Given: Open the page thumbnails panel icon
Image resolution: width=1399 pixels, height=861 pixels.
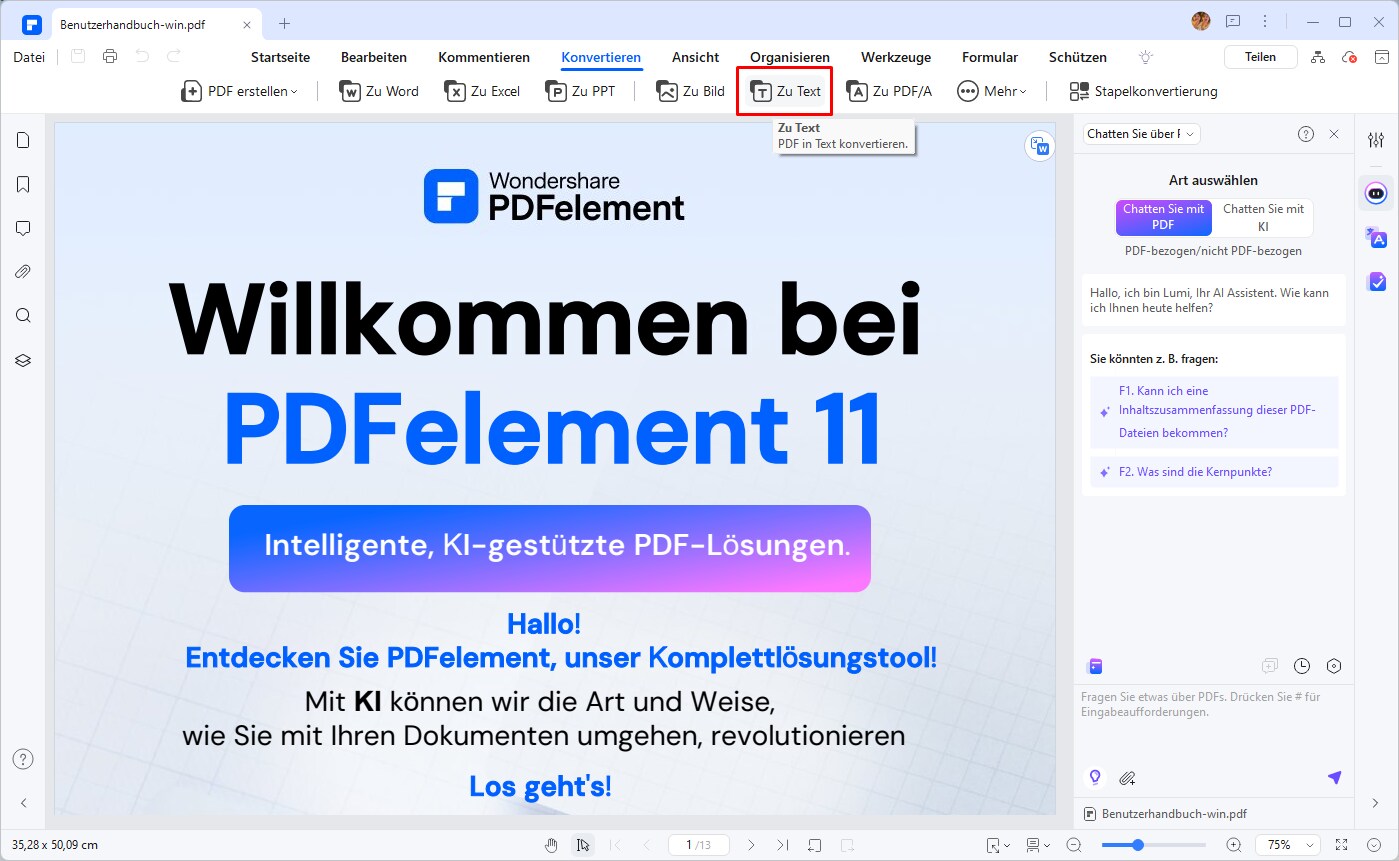Looking at the screenshot, I should tap(23, 140).
